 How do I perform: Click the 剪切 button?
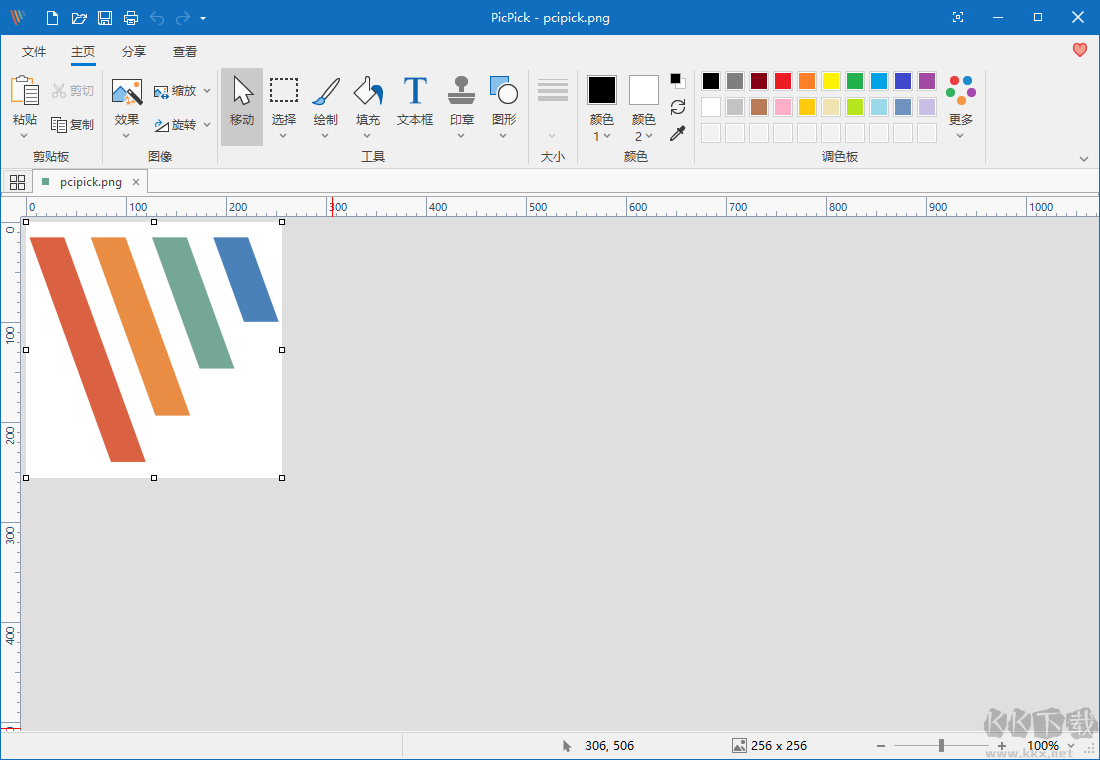pos(72,91)
